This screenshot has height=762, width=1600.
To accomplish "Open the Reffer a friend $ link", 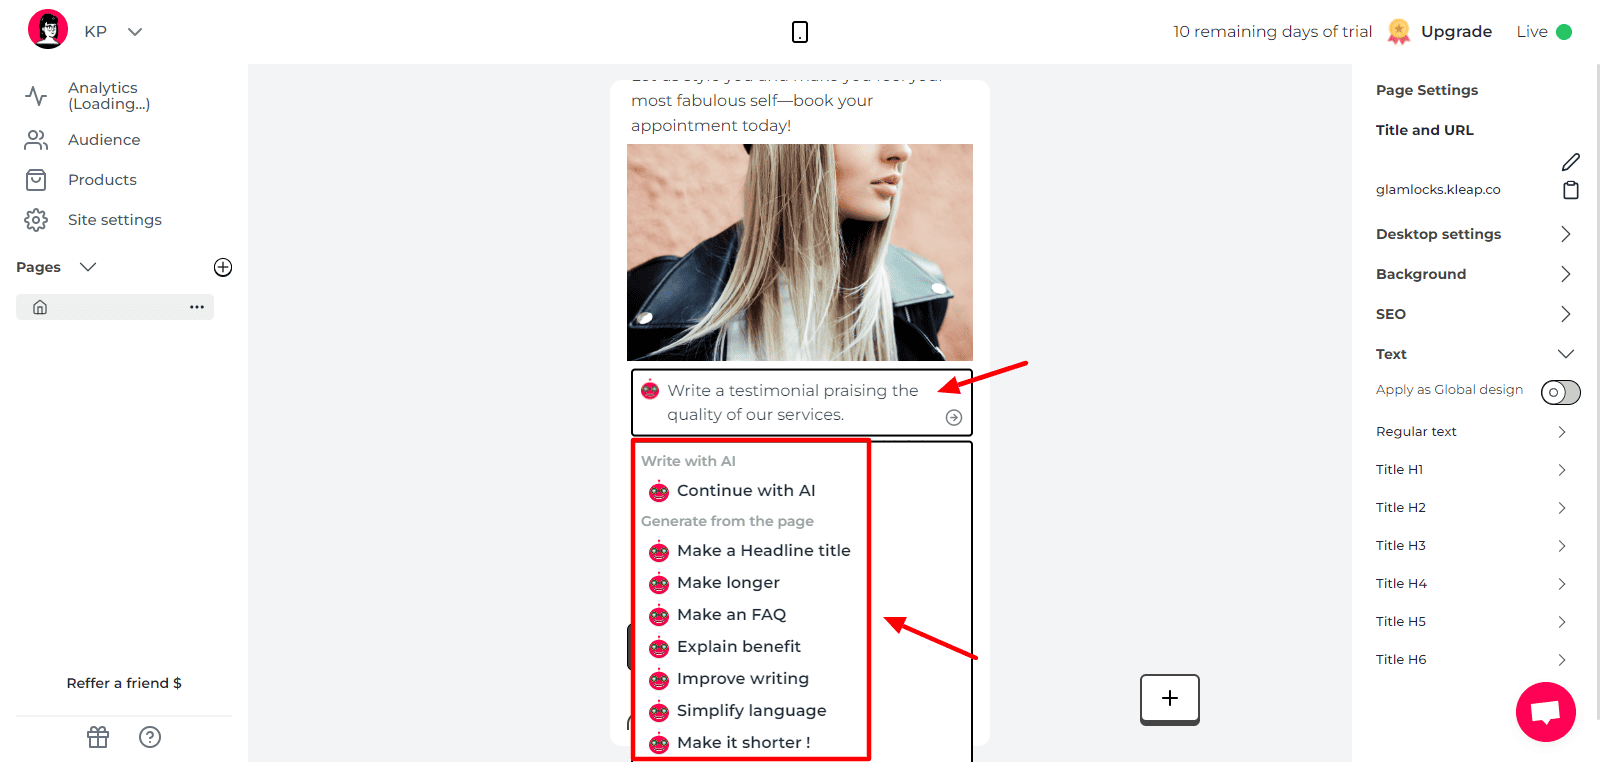I will pos(124,683).
